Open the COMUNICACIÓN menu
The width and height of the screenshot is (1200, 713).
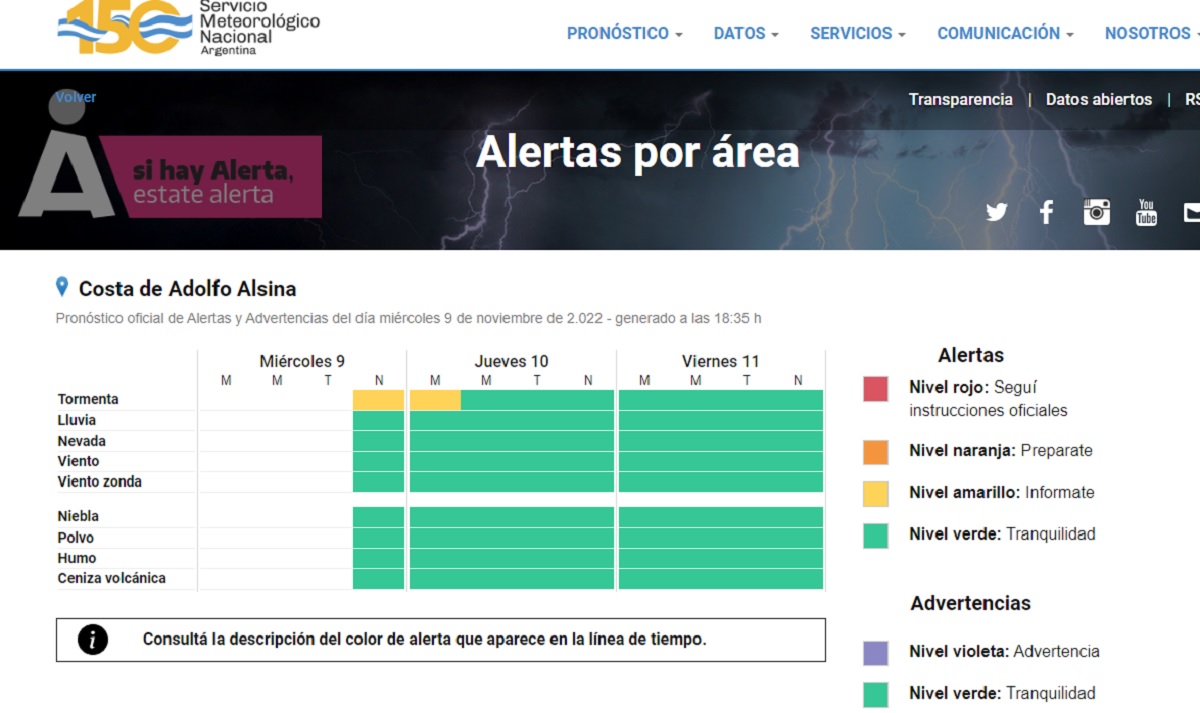coord(1004,33)
